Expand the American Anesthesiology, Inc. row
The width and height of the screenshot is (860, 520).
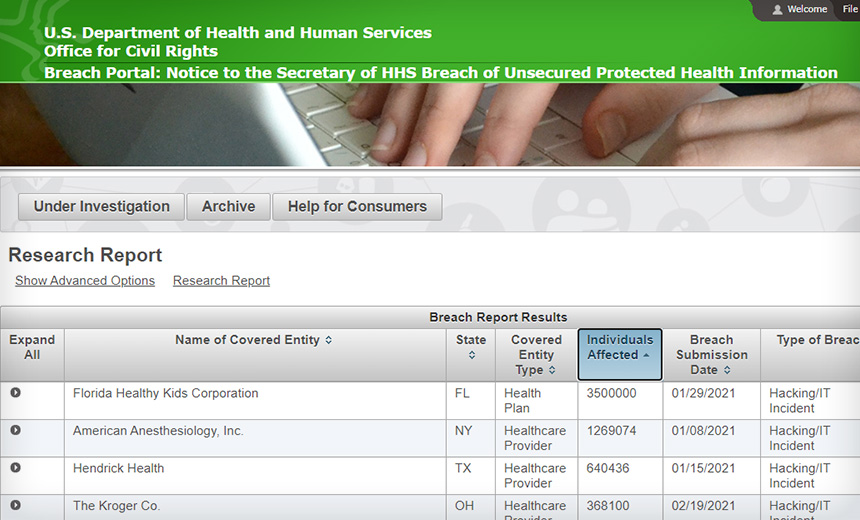(x=15, y=430)
